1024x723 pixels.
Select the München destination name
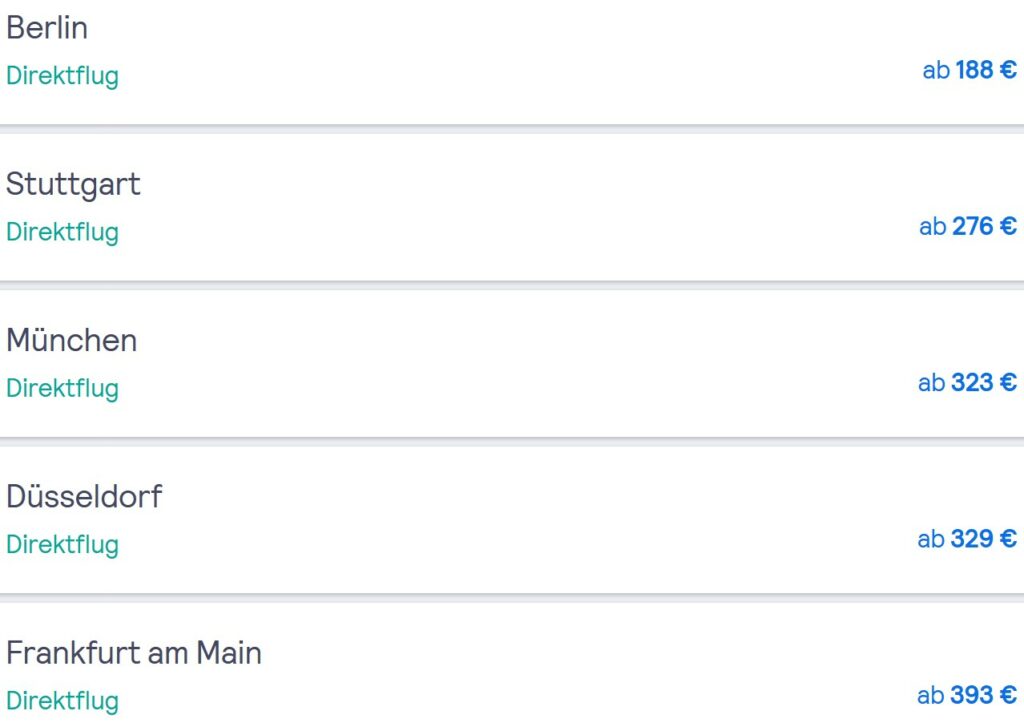click(72, 340)
